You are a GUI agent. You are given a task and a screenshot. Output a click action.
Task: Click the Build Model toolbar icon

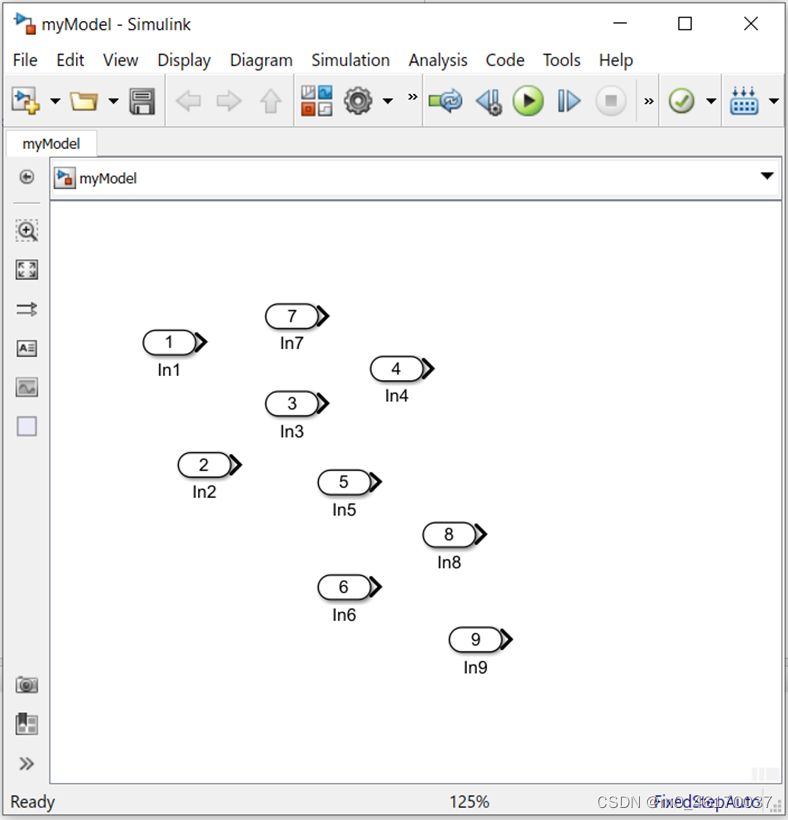744,100
